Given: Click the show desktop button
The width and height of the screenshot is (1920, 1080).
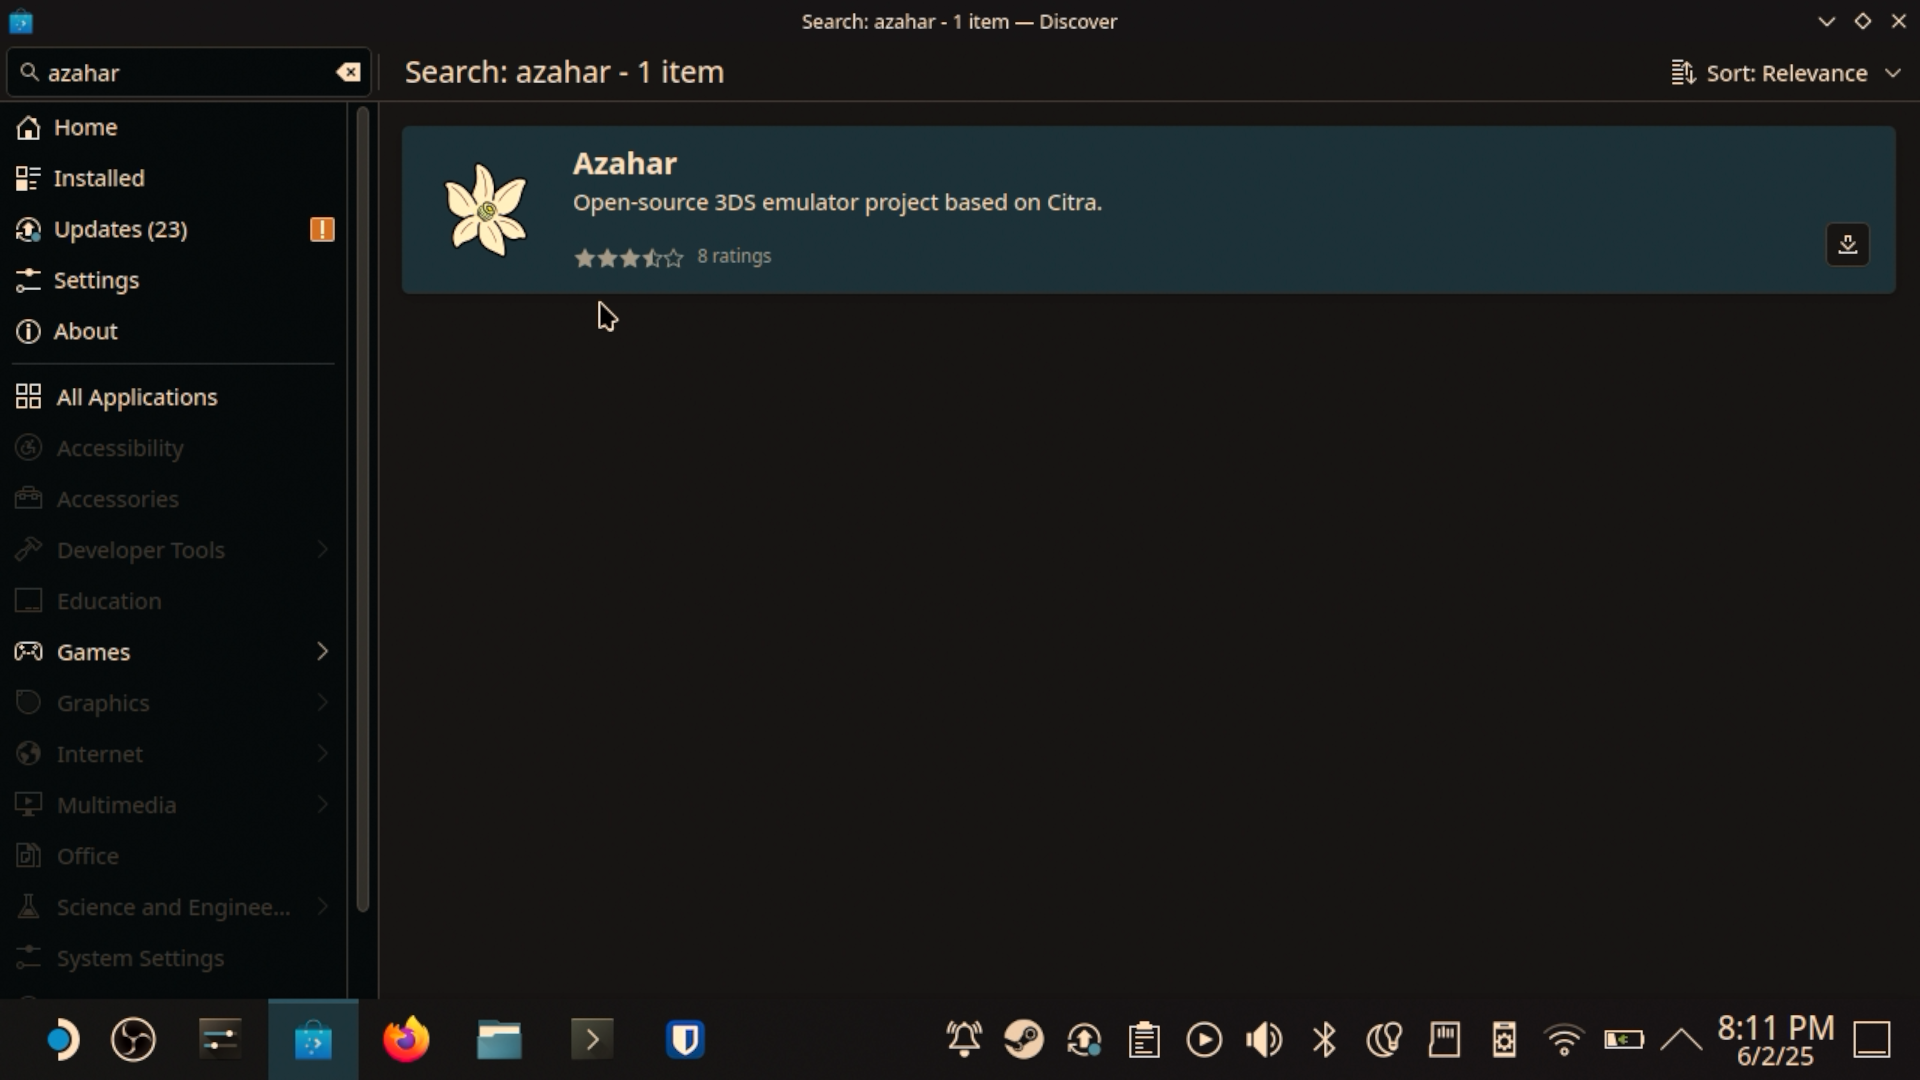Looking at the screenshot, I should tap(1872, 1040).
